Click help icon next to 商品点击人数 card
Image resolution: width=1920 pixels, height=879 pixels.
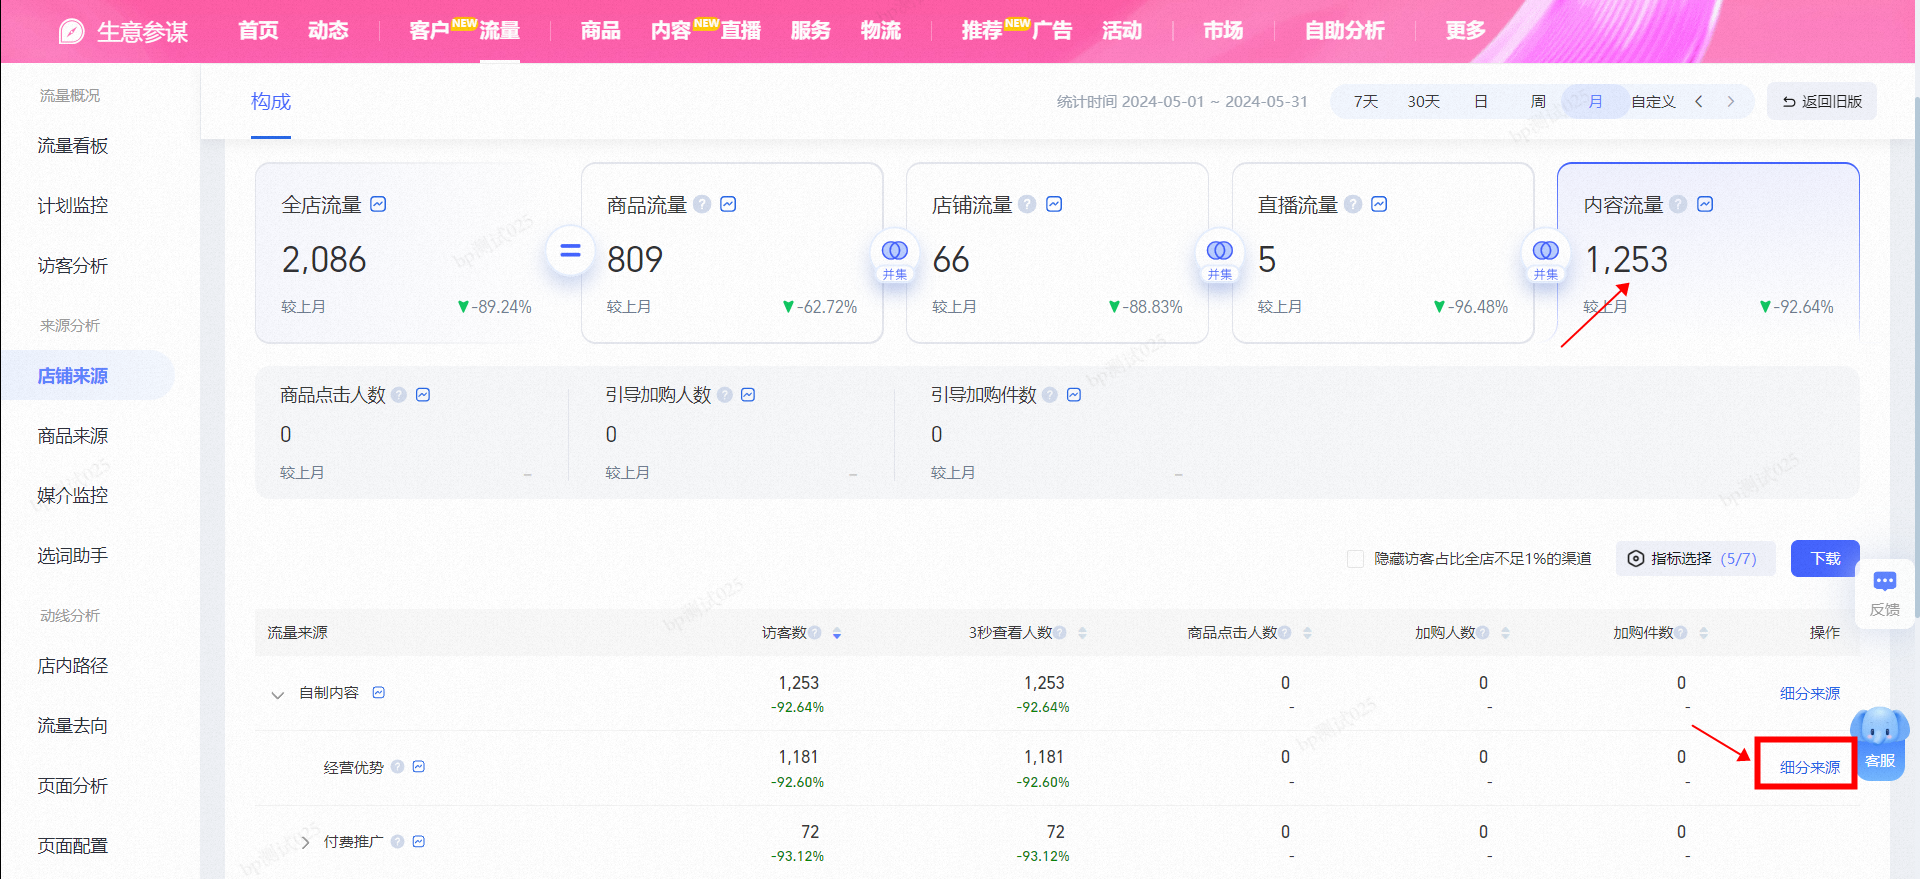pos(399,395)
